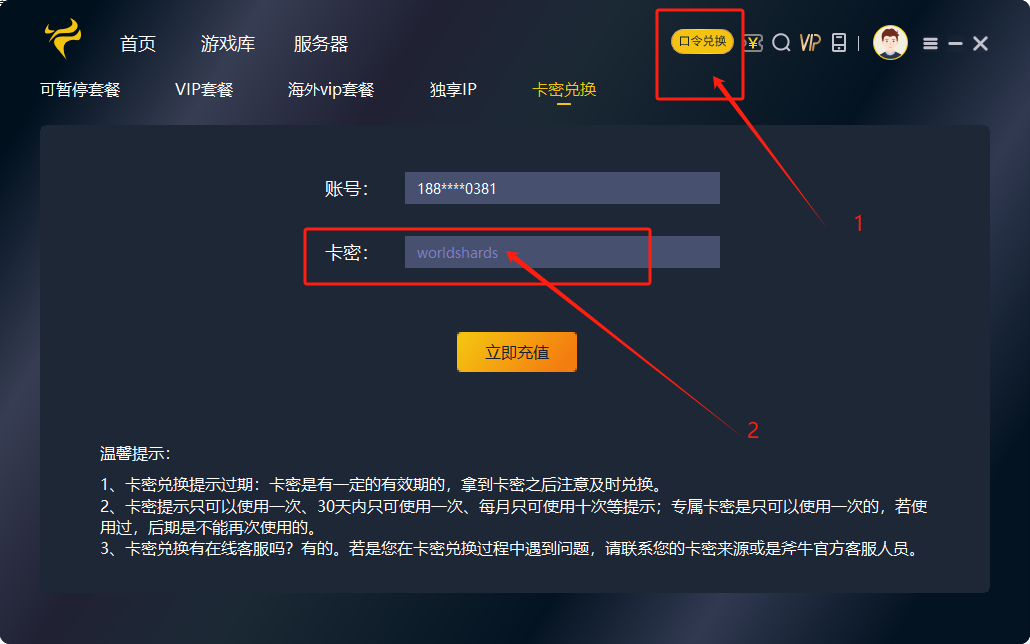This screenshot has width=1030, height=644.
Task: Switch to VIP套餐 tab
Action: 204,89
